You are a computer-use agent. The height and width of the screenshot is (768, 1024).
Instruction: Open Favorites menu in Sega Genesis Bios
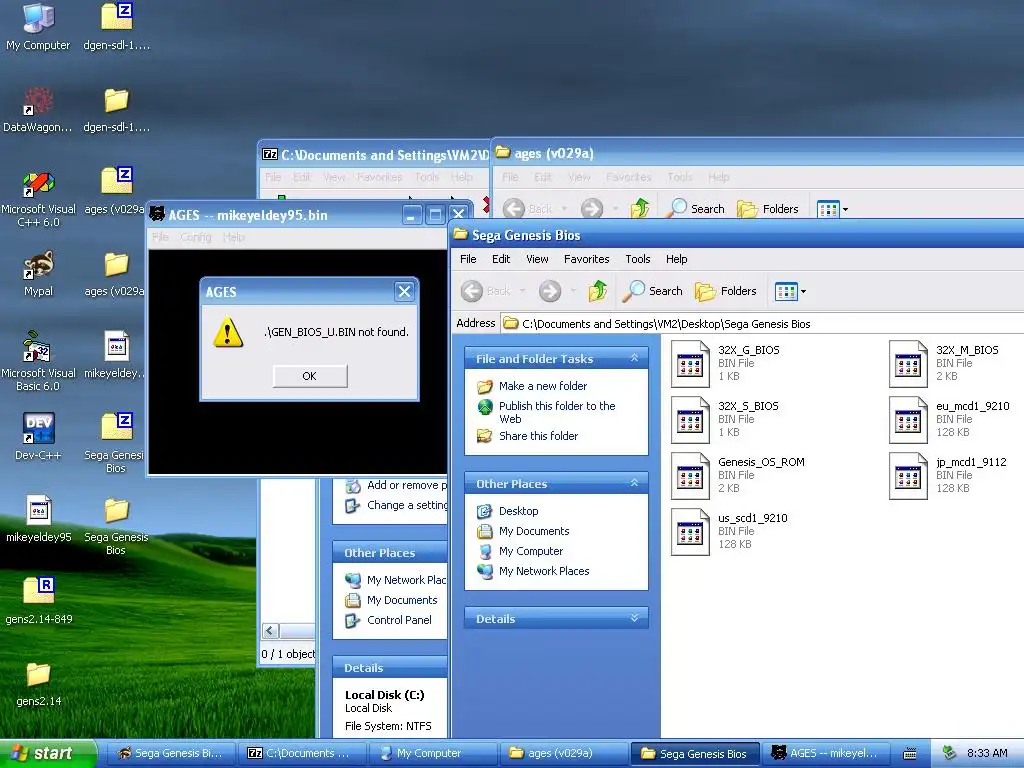[x=586, y=259]
